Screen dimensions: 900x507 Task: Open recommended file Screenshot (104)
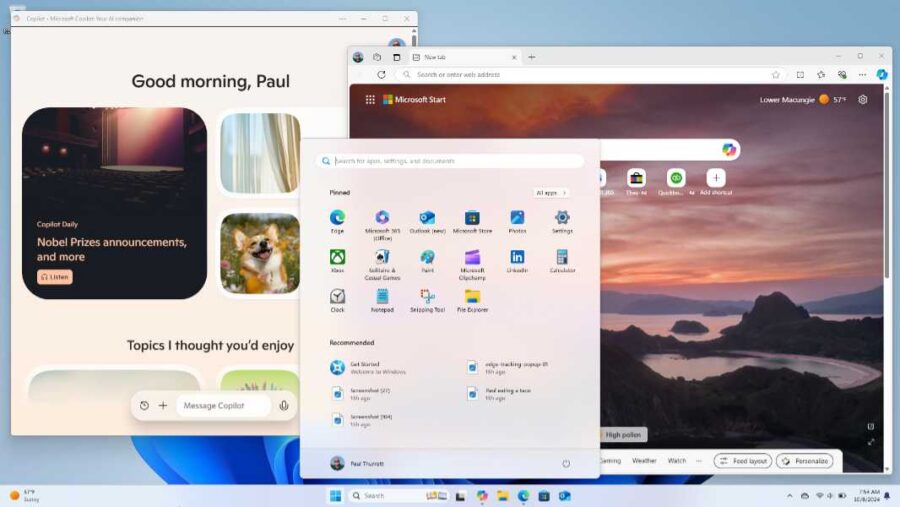pyautogui.click(x=362, y=420)
